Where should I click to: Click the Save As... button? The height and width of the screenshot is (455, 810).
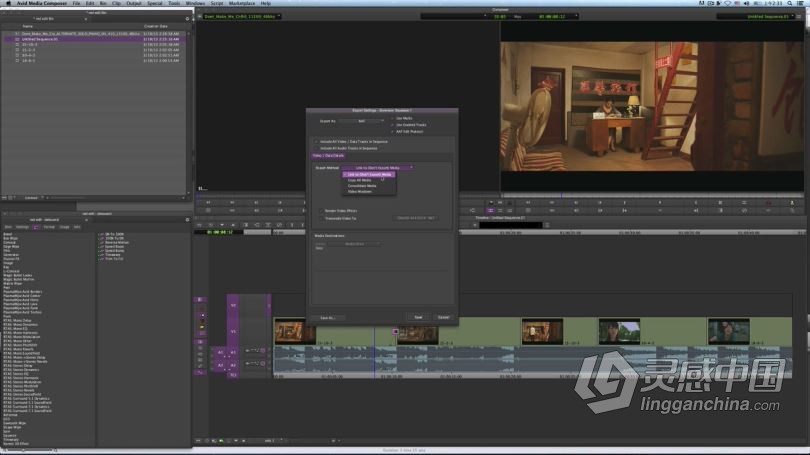point(328,318)
